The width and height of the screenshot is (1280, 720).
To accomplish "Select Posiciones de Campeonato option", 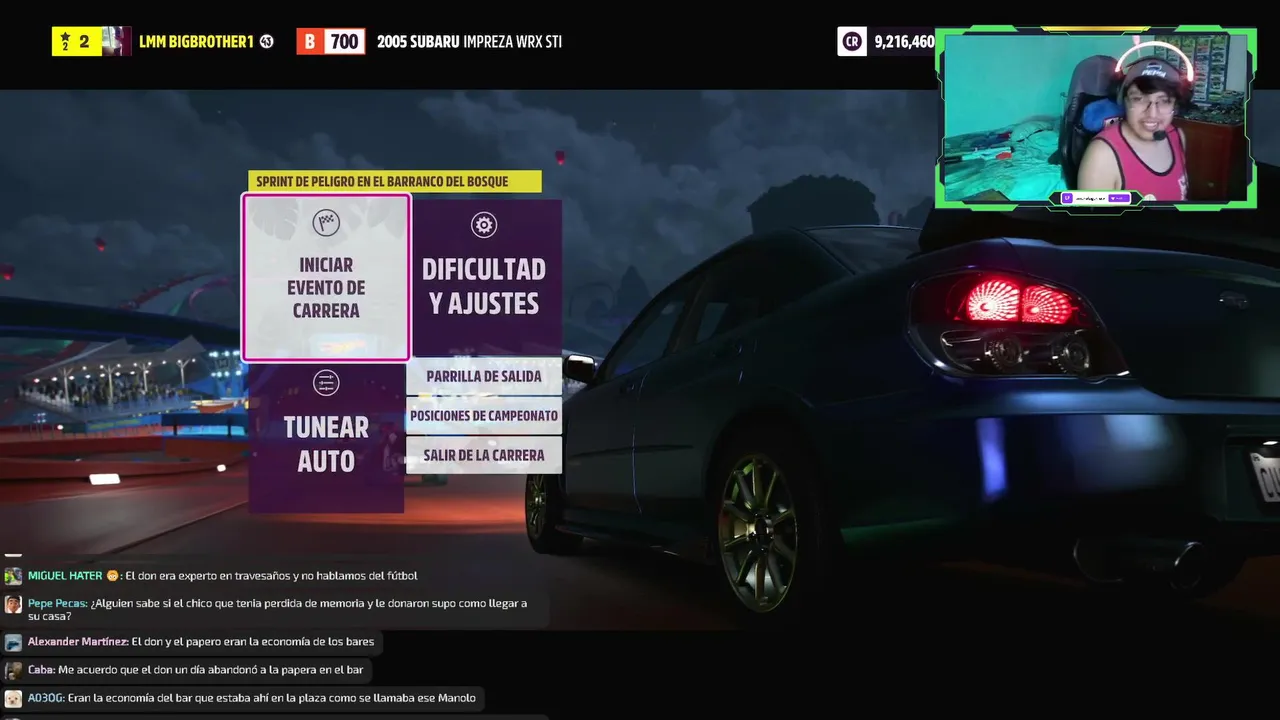I will point(484,415).
